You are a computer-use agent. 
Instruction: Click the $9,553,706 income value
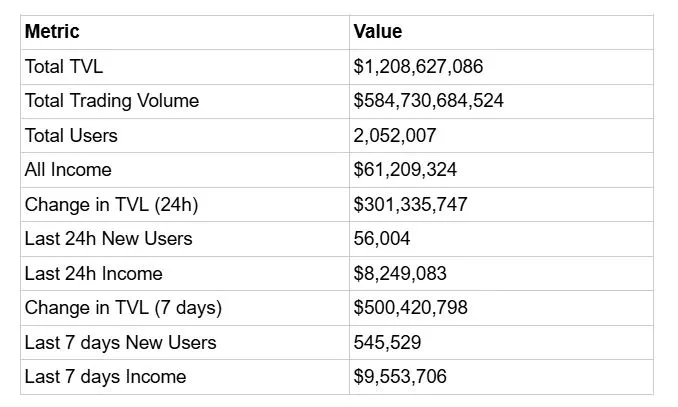[400, 377]
